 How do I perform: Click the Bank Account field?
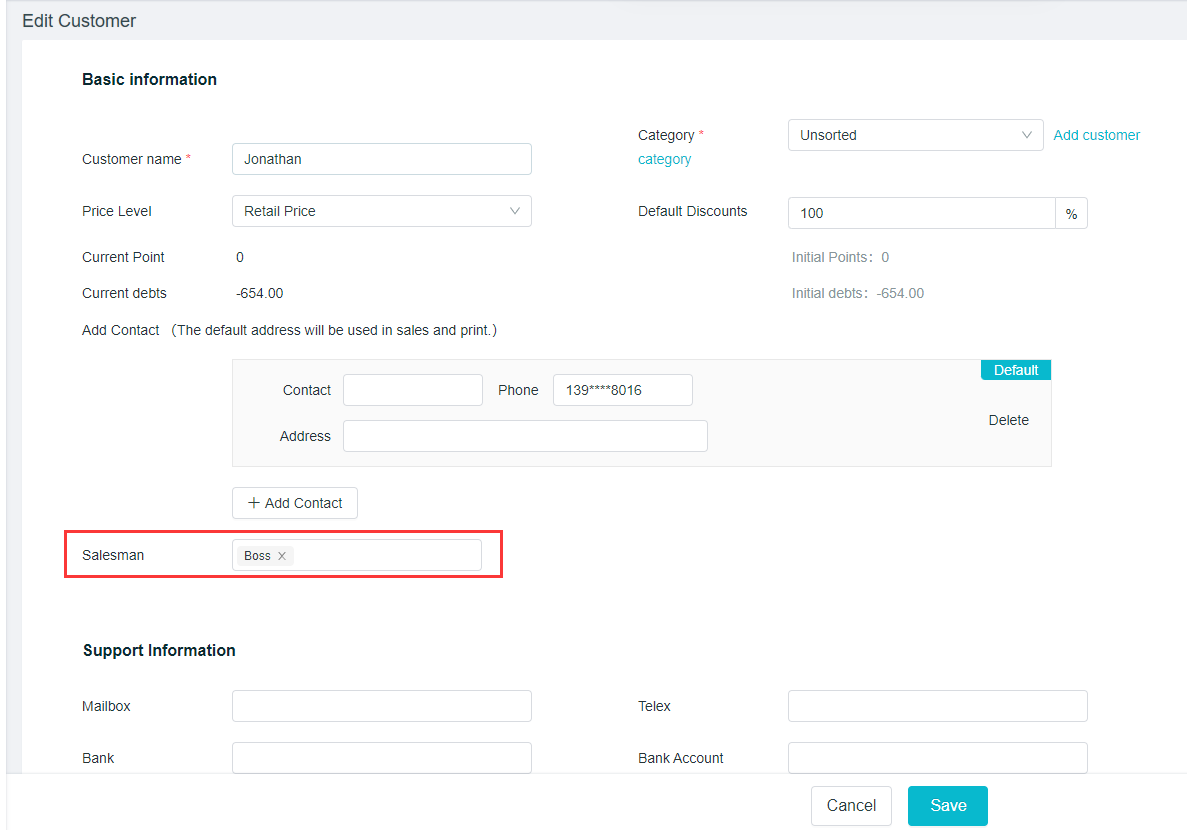(937, 758)
